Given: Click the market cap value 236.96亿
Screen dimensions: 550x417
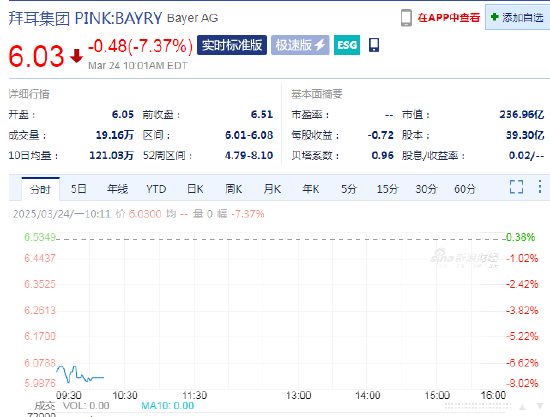Looking at the screenshot, I should (x=522, y=114).
